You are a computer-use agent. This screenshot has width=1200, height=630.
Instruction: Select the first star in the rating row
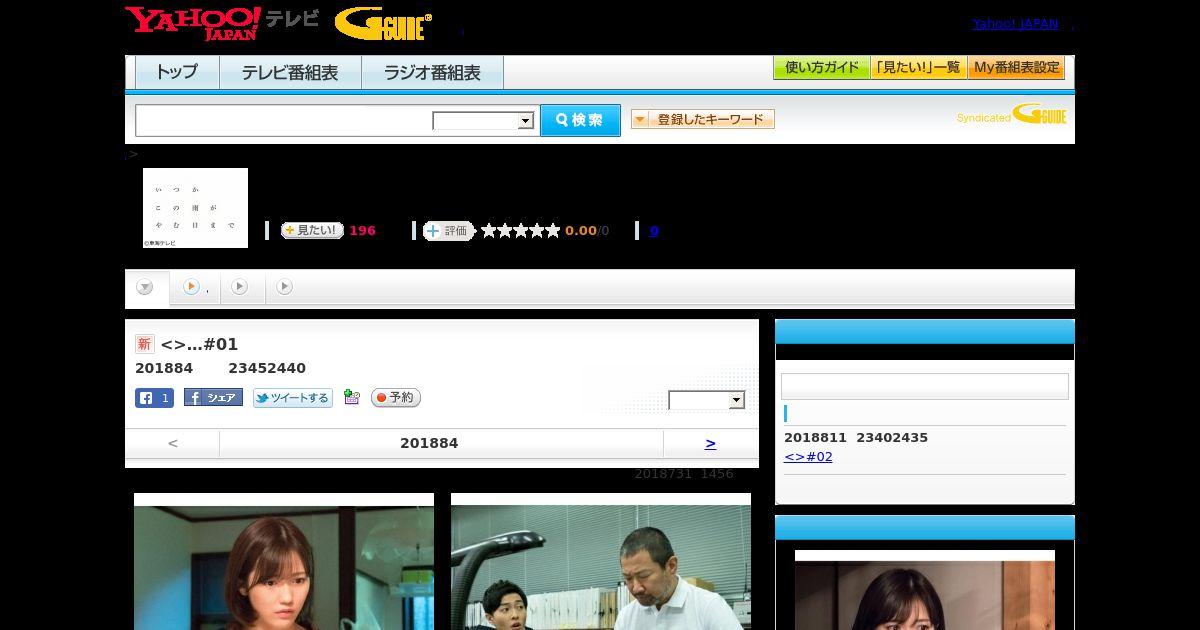click(x=489, y=230)
